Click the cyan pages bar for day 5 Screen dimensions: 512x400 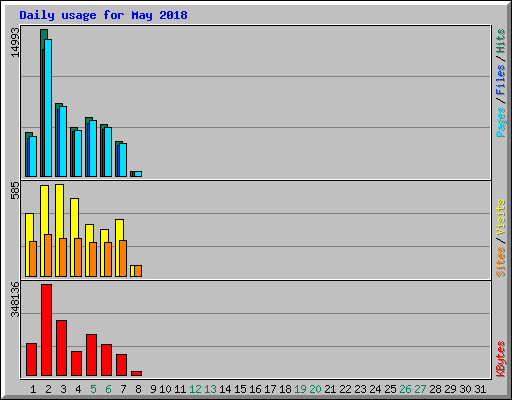(93, 148)
